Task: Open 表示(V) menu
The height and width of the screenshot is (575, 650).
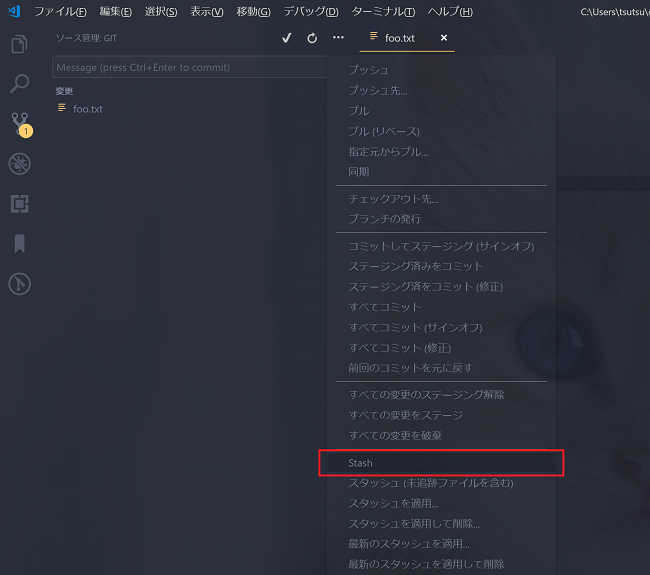Action: pyautogui.click(x=206, y=12)
